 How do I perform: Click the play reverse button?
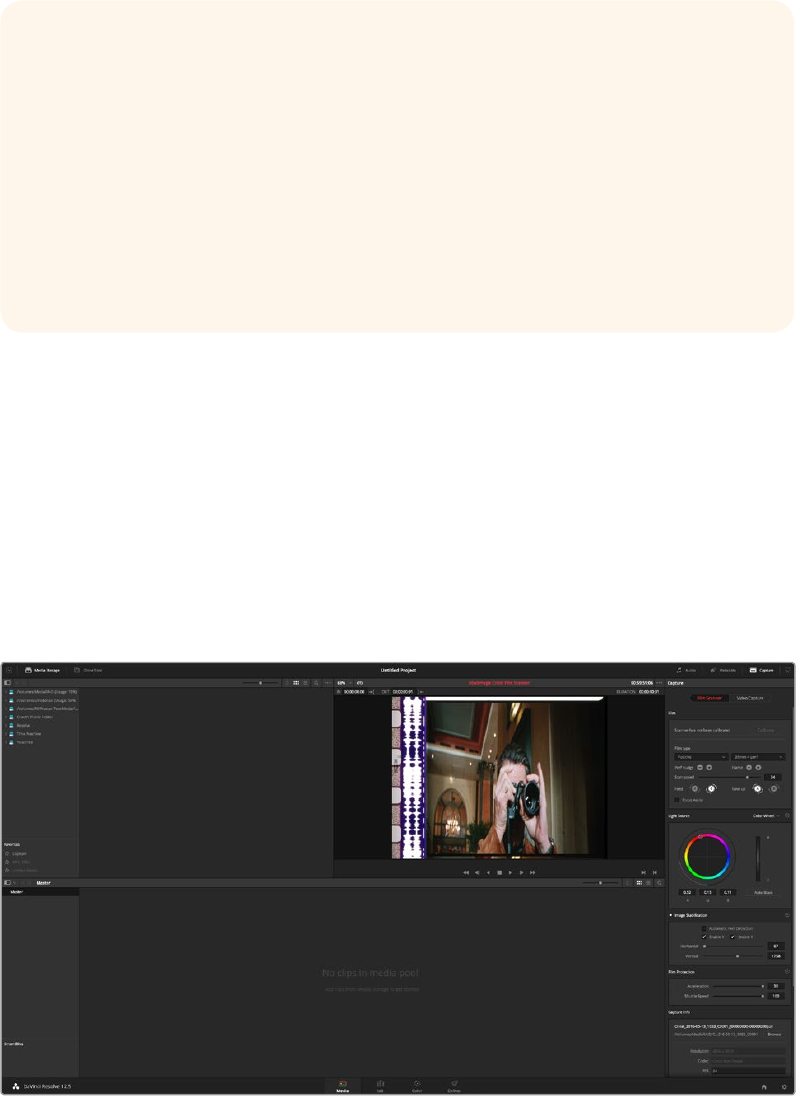pyautogui.click(x=488, y=872)
